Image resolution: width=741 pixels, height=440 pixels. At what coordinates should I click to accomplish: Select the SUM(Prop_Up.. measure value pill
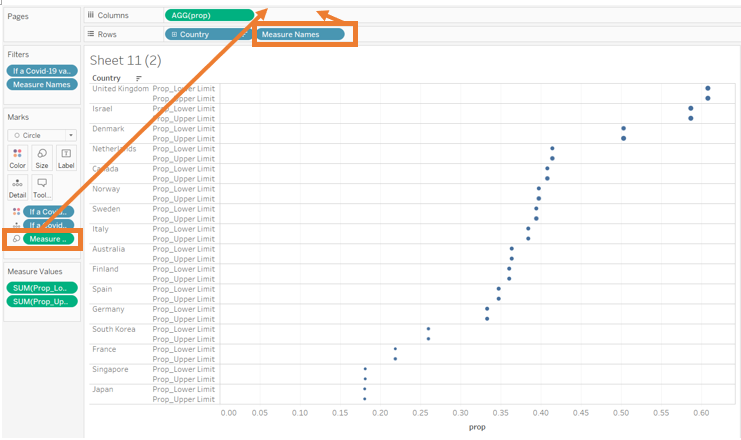pyautogui.click(x=42, y=302)
